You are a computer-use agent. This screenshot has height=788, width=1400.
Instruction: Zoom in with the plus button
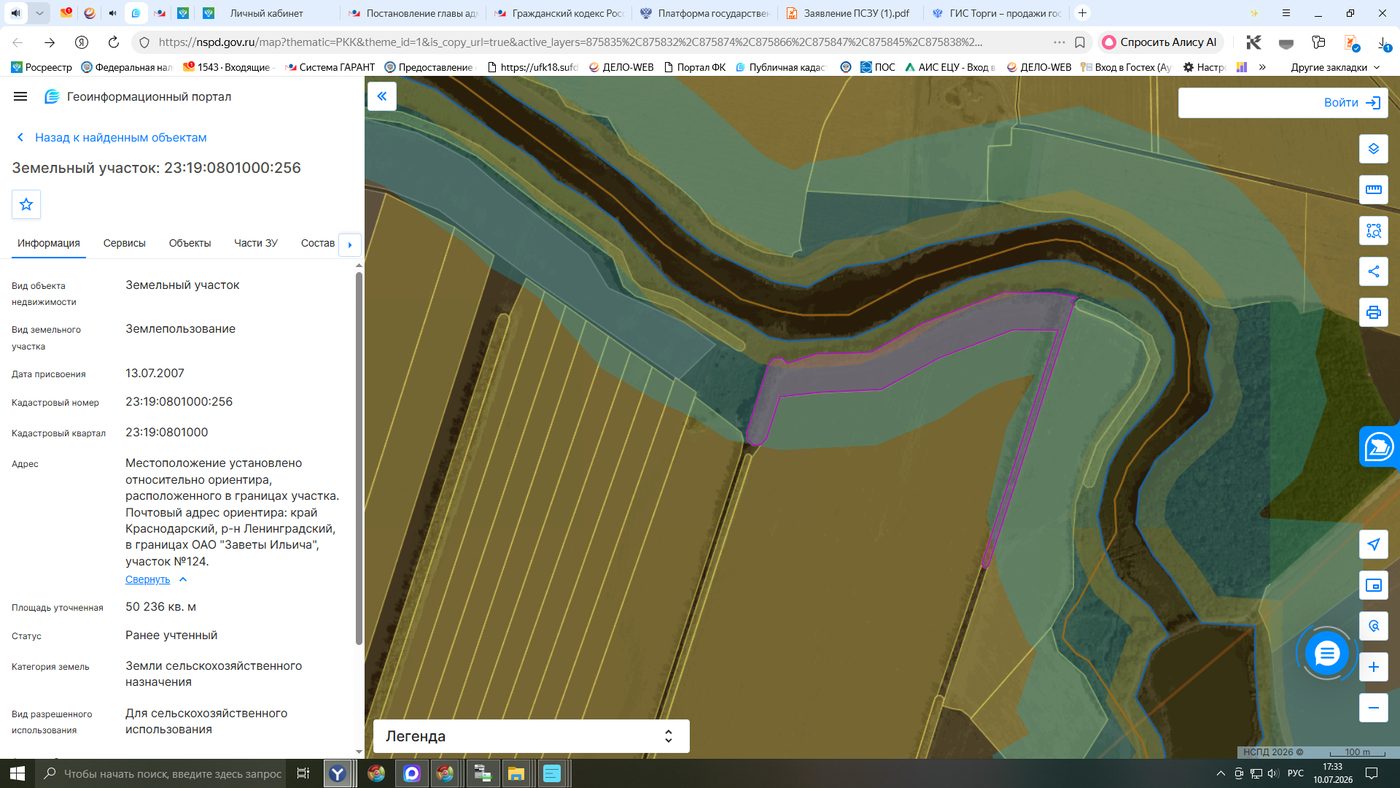(1373, 667)
